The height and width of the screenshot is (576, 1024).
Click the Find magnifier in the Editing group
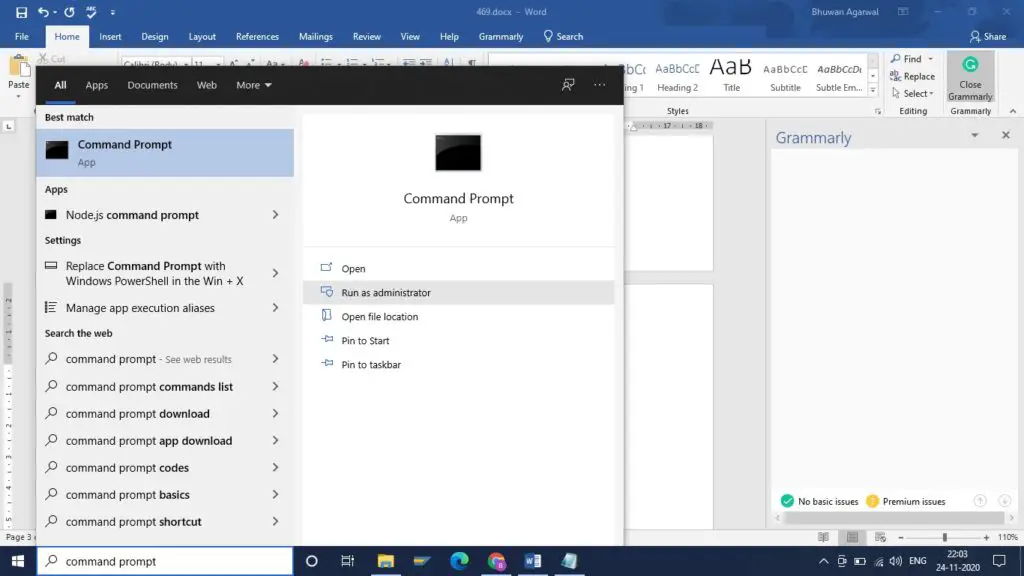tap(896, 59)
